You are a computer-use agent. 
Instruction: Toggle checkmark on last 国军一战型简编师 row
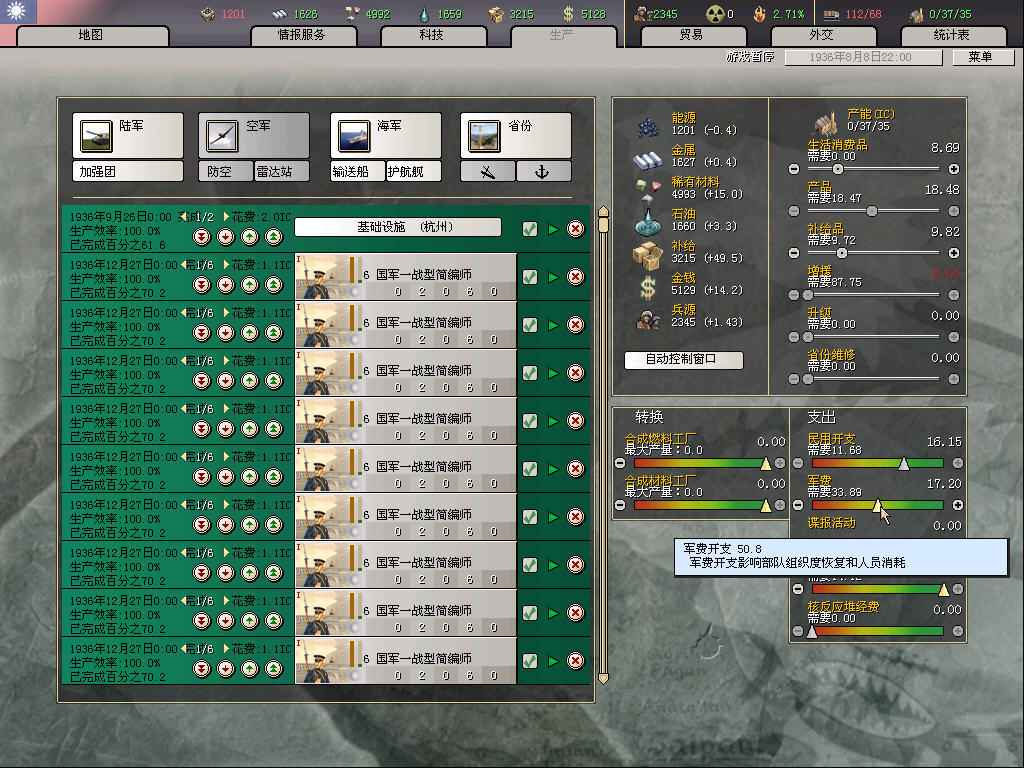[530, 661]
